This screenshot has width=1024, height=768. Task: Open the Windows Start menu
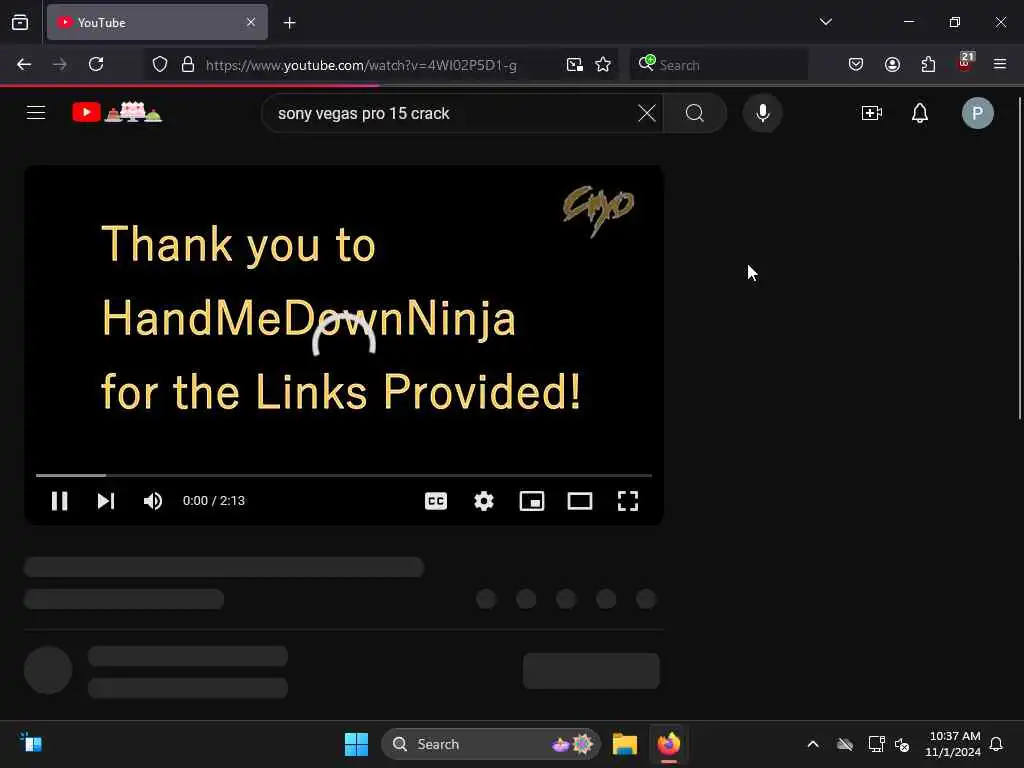pyautogui.click(x=357, y=744)
